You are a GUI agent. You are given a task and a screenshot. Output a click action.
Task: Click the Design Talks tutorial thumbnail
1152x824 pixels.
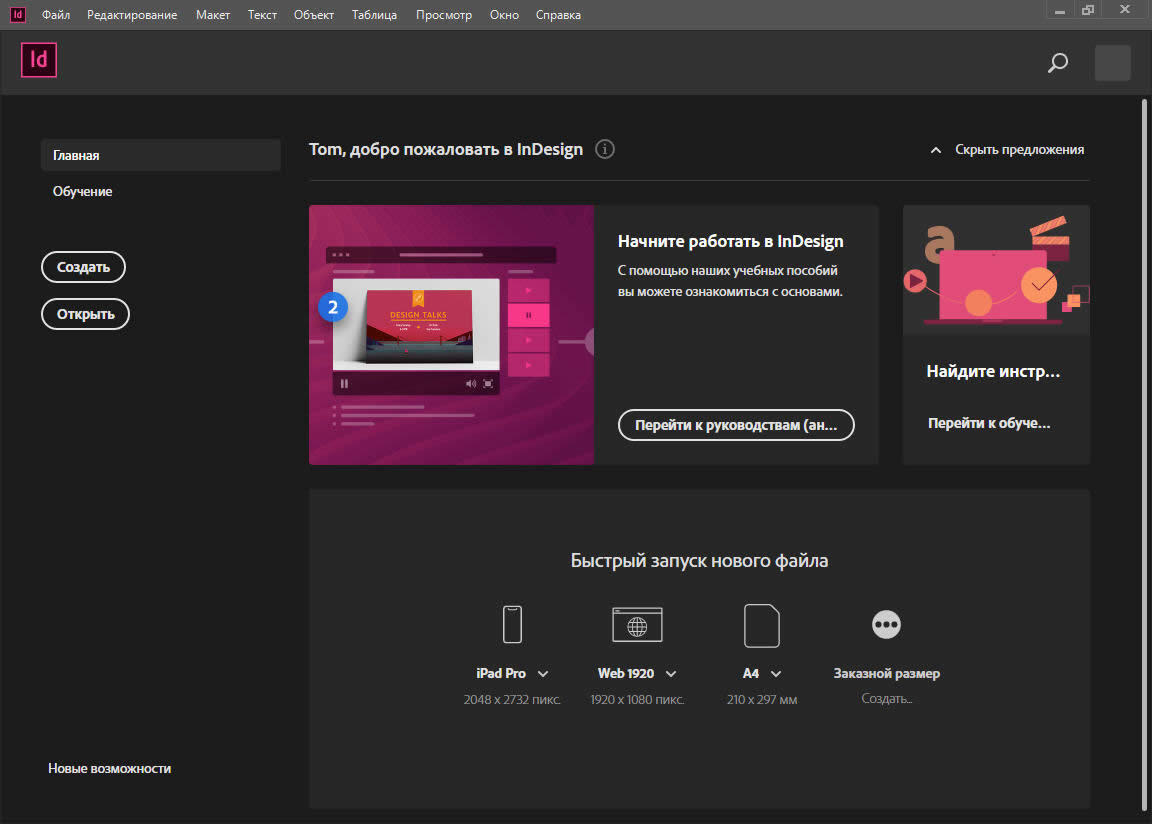tap(451, 335)
